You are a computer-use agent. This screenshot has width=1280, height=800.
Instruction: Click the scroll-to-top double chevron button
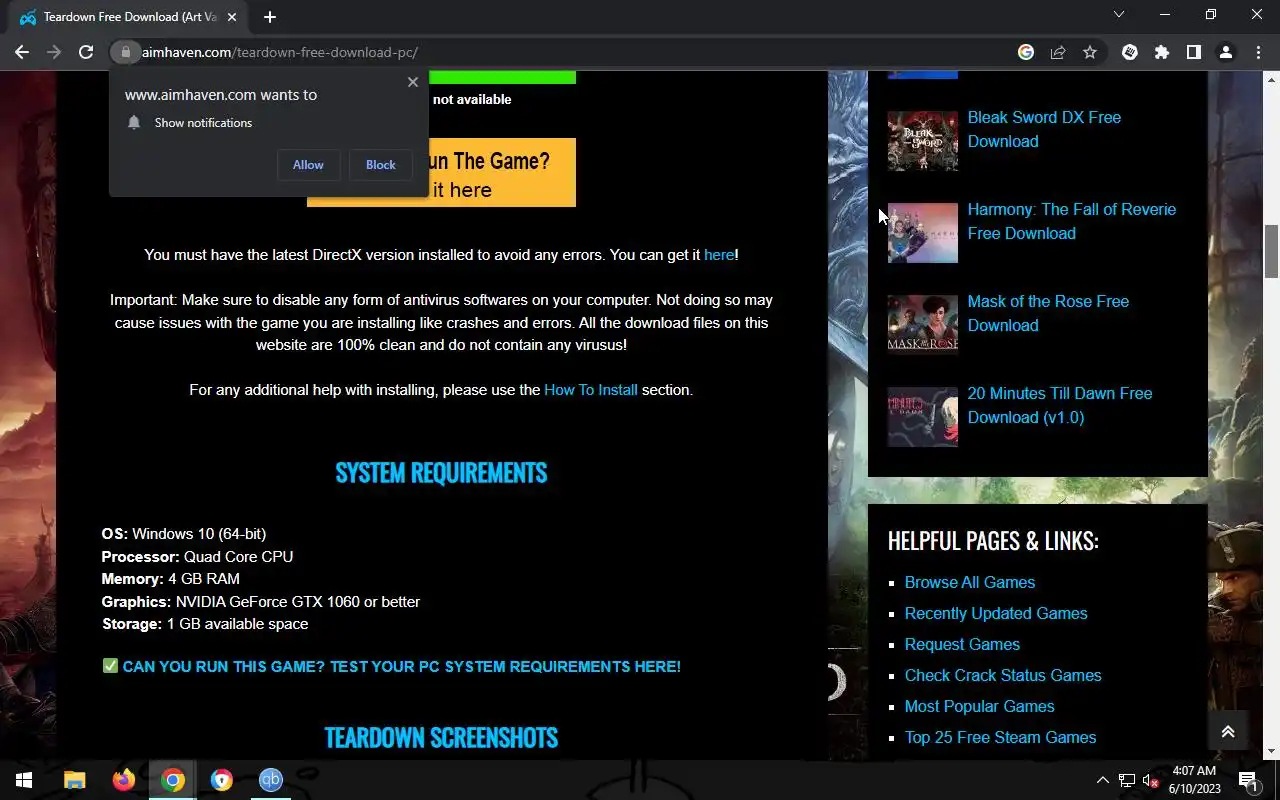(1228, 731)
